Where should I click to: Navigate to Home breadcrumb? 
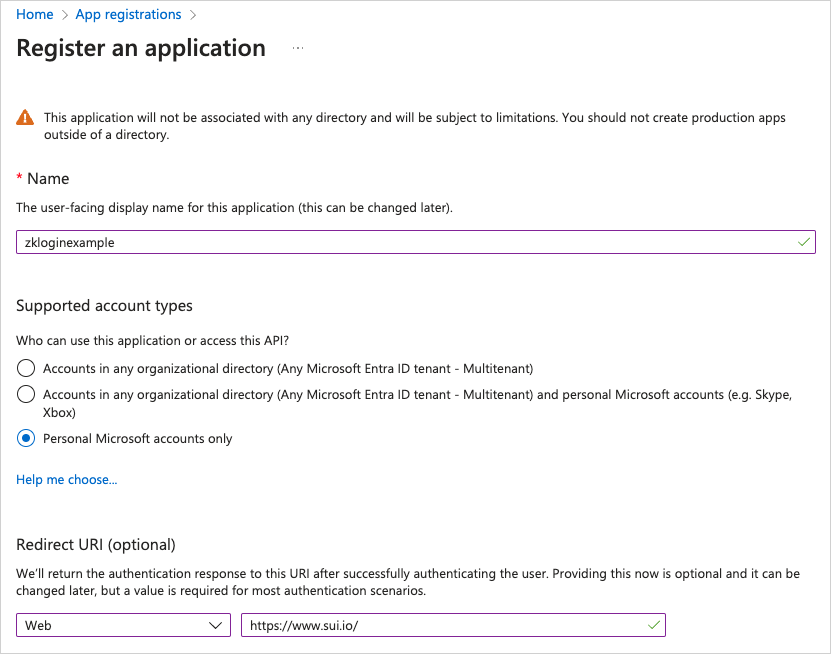(35, 14)
